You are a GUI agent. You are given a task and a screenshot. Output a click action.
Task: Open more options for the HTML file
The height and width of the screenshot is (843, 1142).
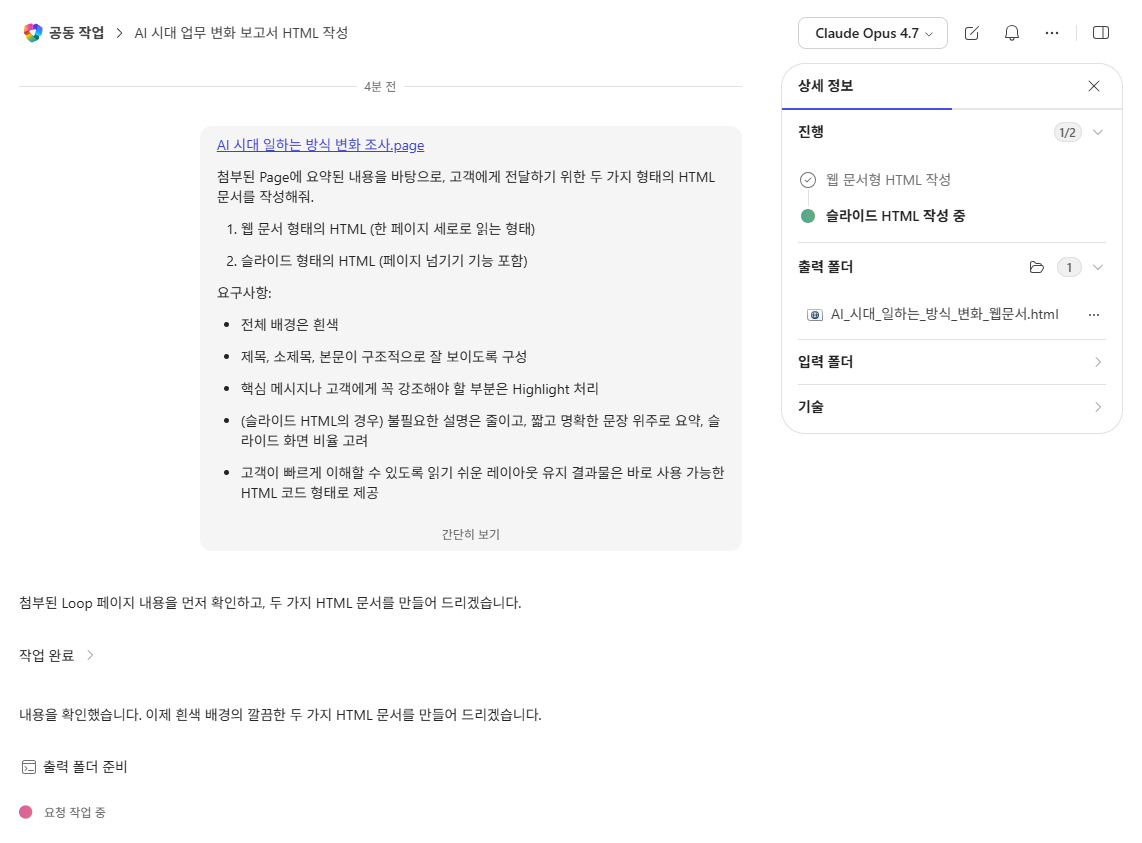pos(1094,315)
